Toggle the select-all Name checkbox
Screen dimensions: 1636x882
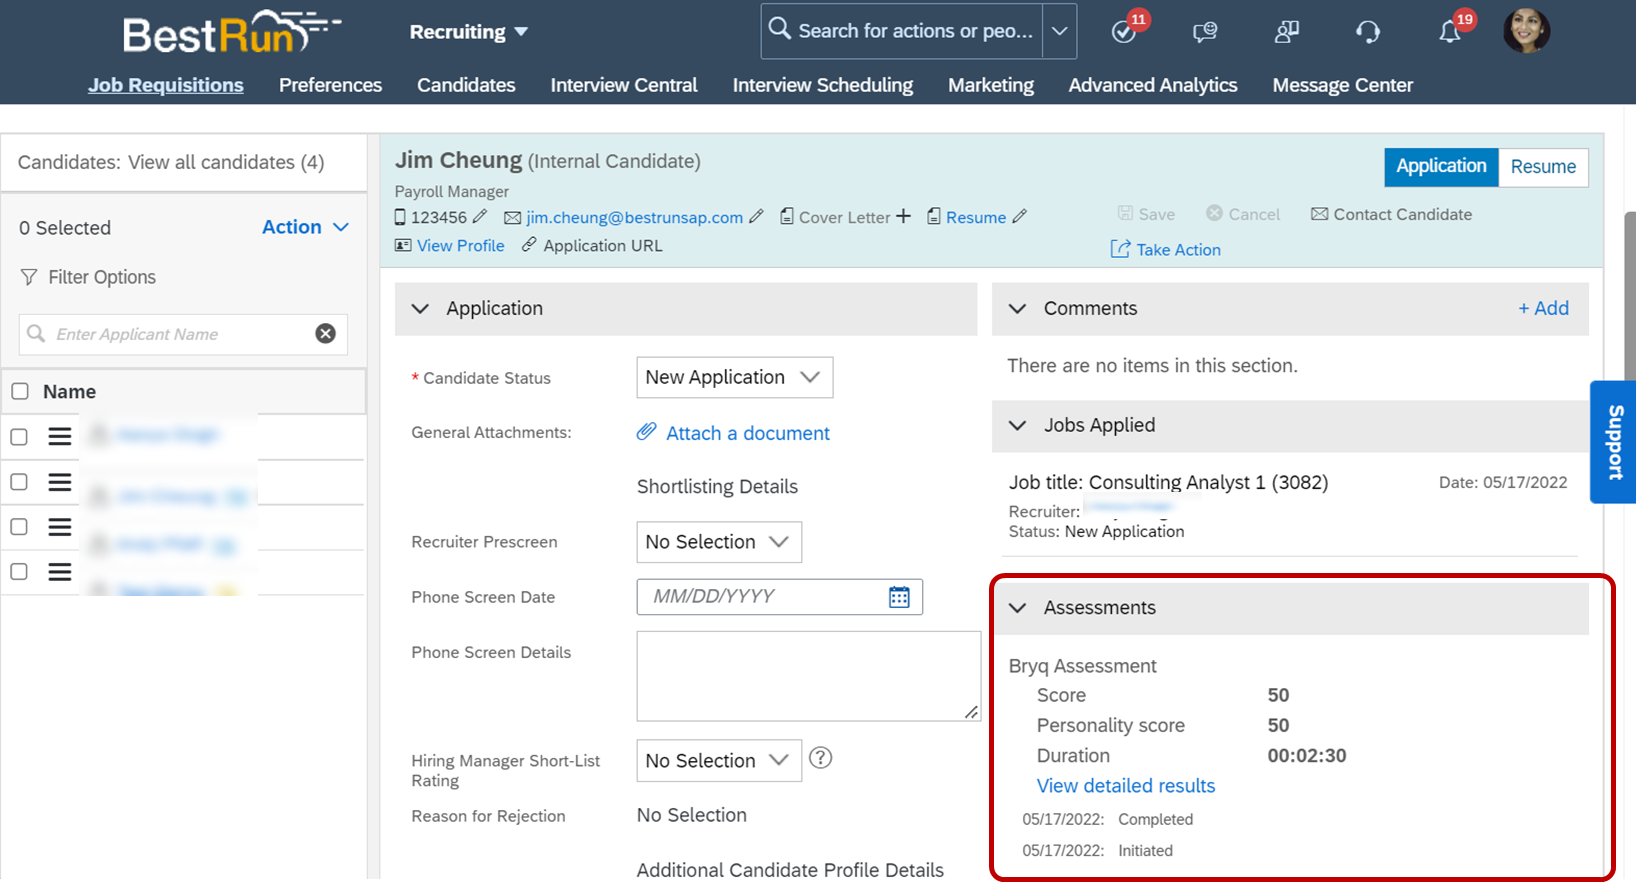coord(20,392)
